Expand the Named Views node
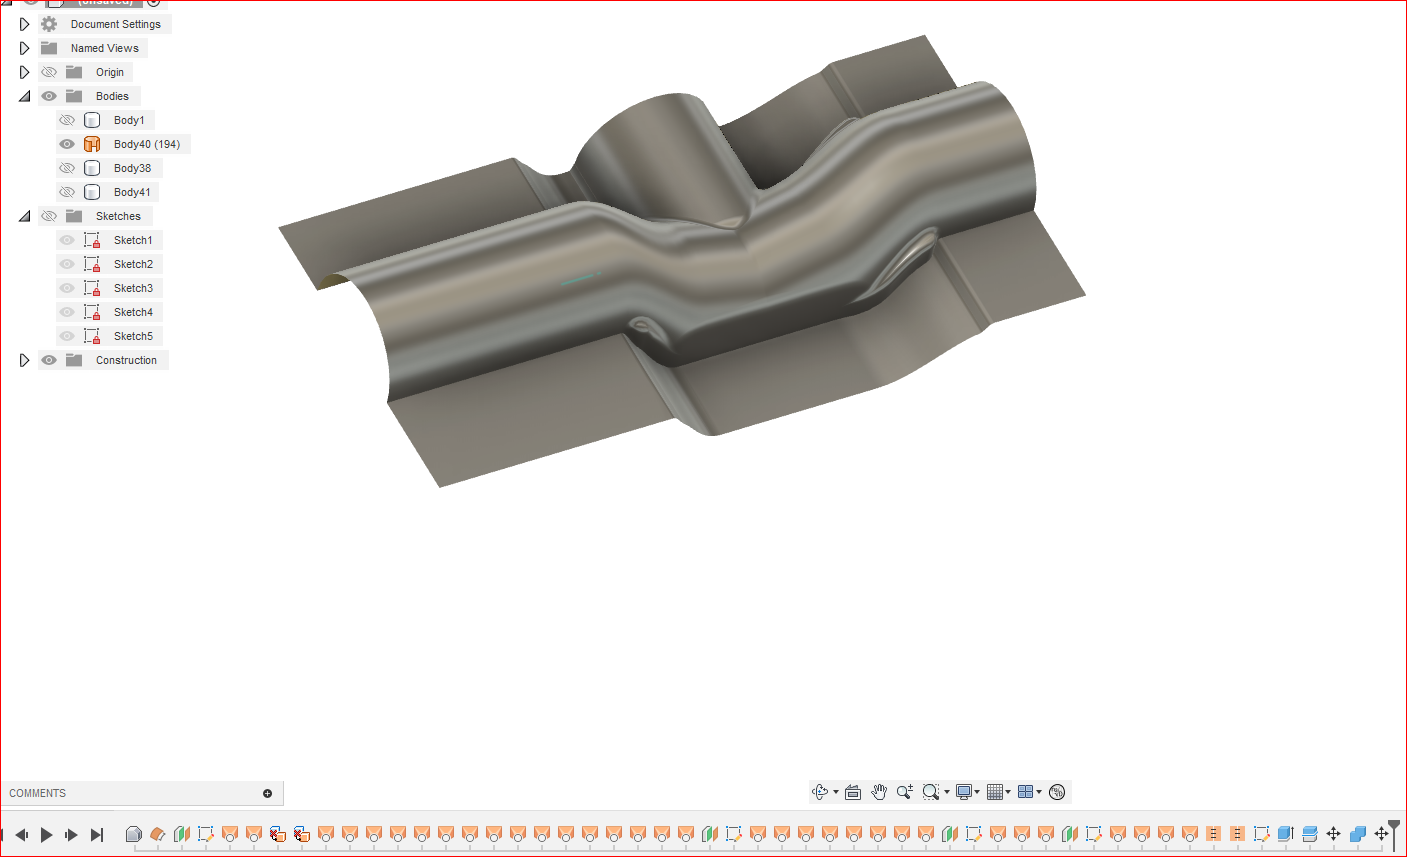The height and width of the screenshot is (857, 1407). [25, 48]
